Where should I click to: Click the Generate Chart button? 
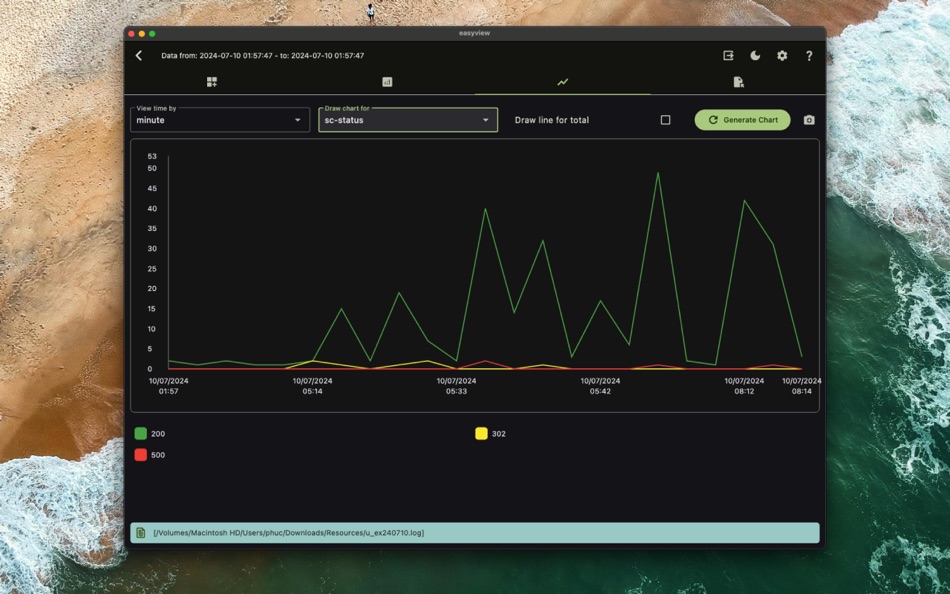[x=742, y=120]
